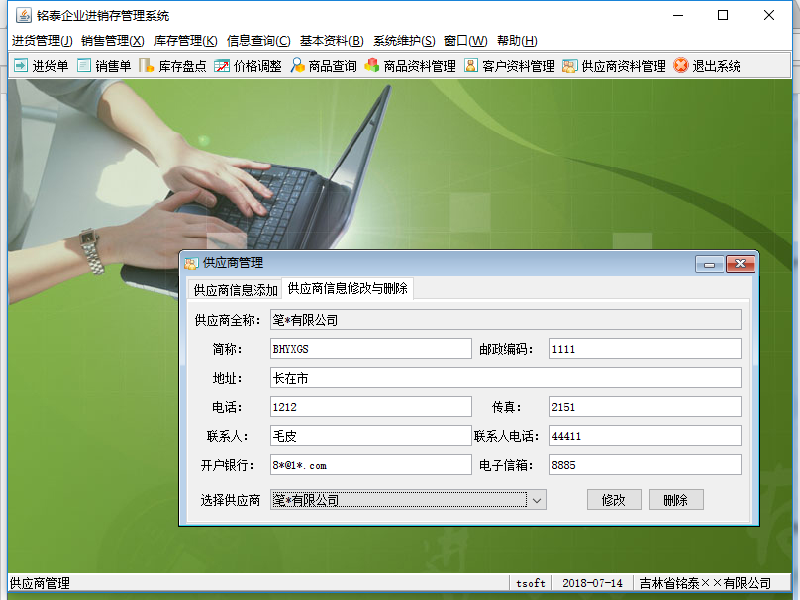
Task: Click the 联系人电话 input field
Action: click(645, 436)
